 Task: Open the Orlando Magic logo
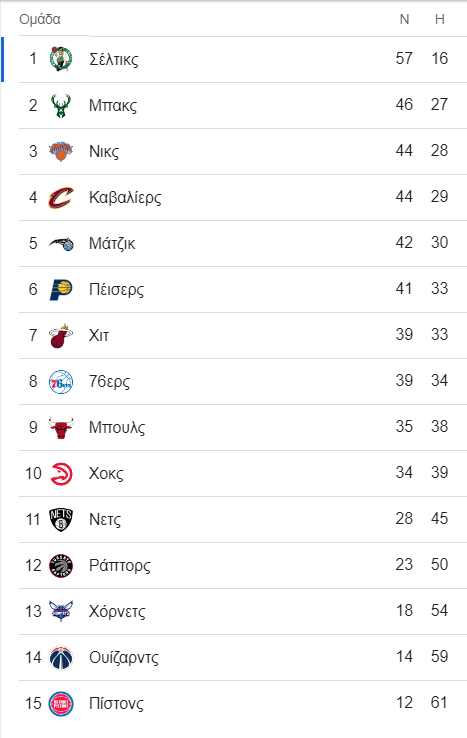[61, 243]
